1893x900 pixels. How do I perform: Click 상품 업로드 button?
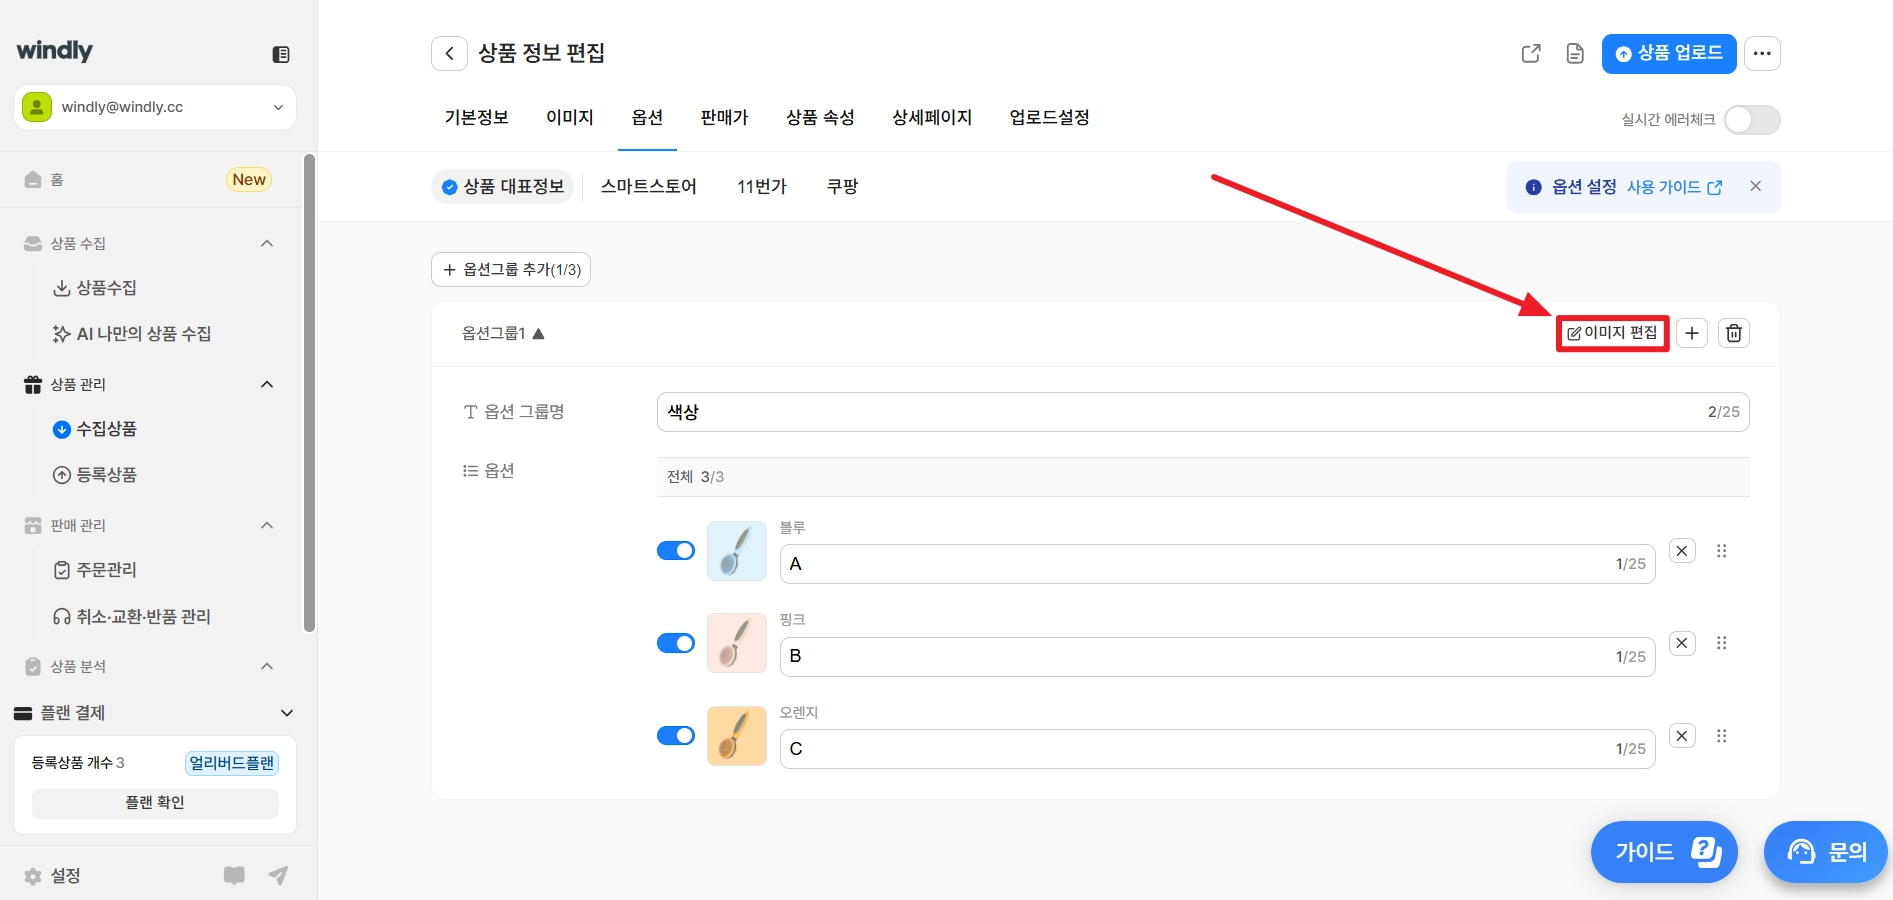click(1669, 54)
